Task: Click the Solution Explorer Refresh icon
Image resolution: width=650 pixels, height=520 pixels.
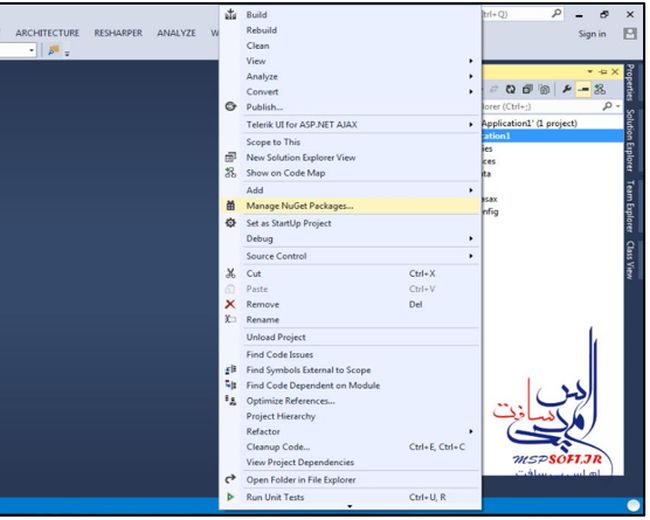Action: click(511, 89)
